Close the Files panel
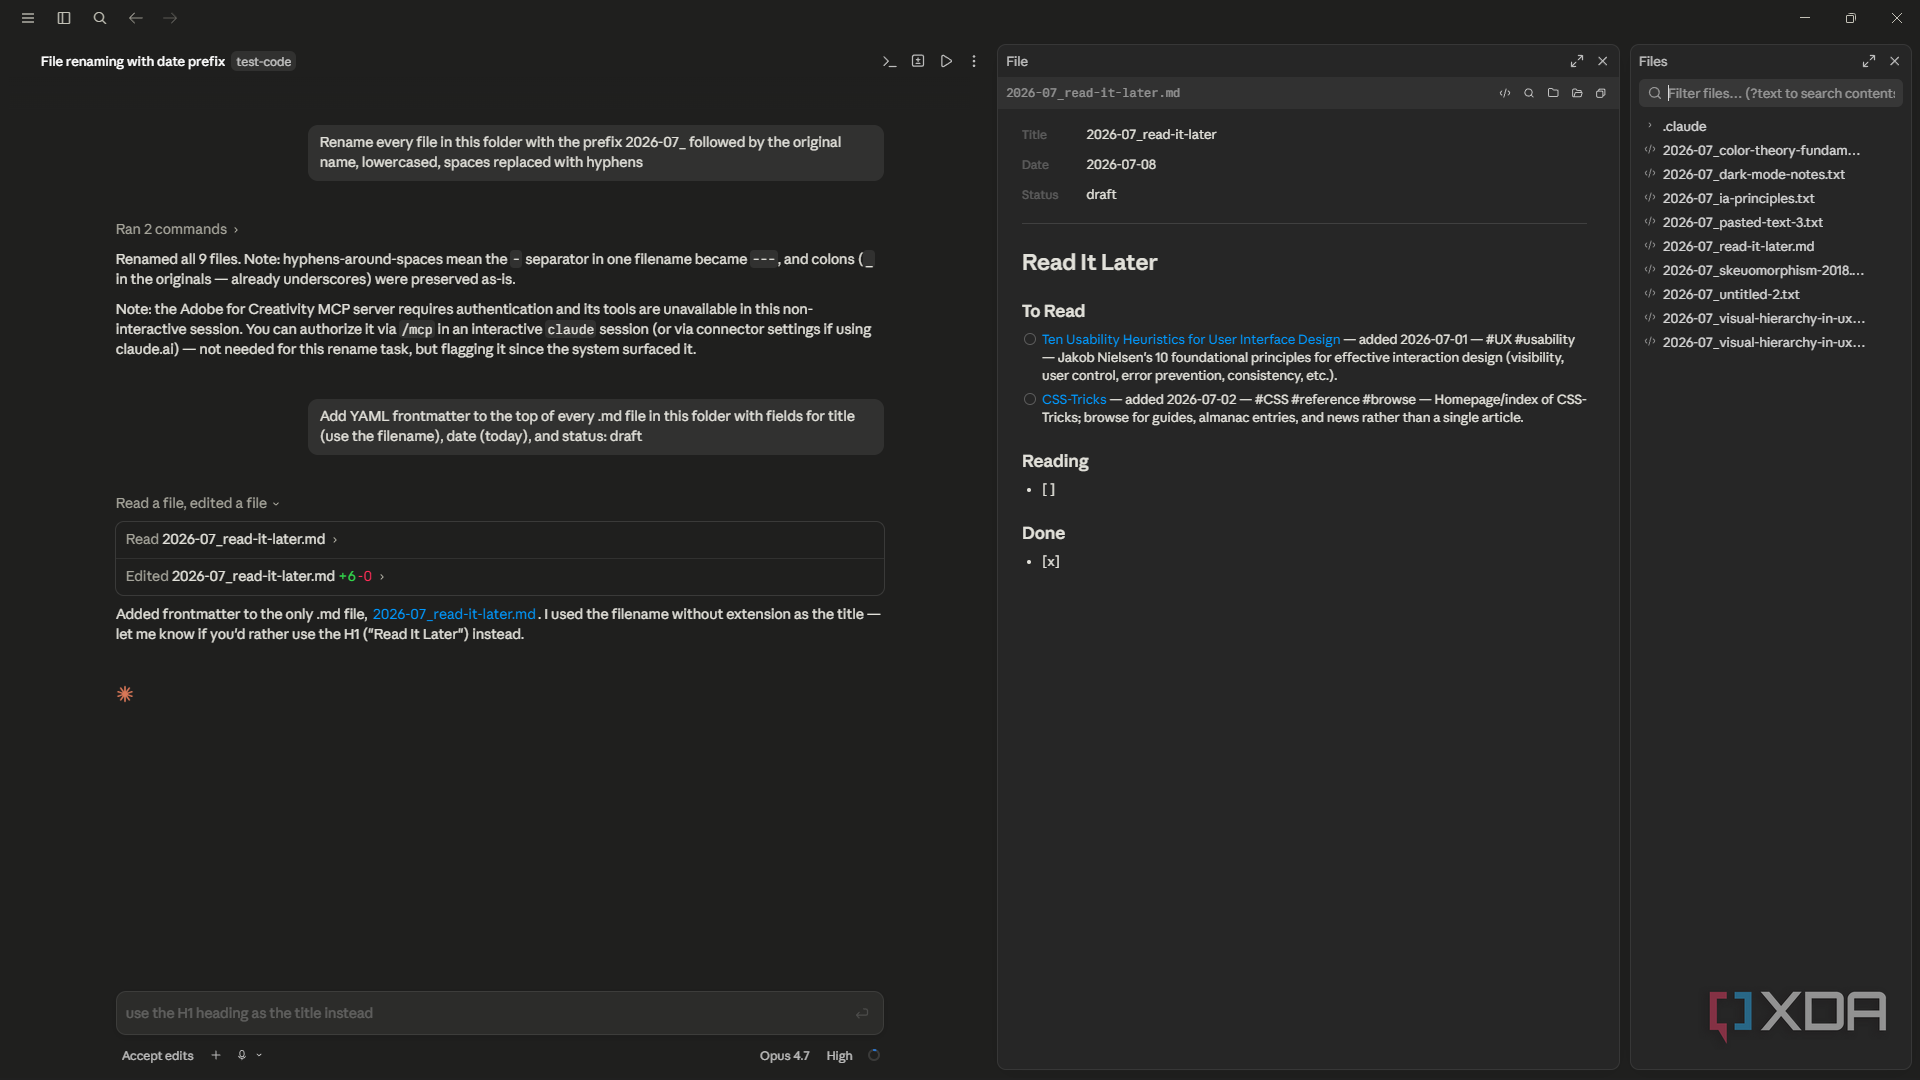 1895,61
